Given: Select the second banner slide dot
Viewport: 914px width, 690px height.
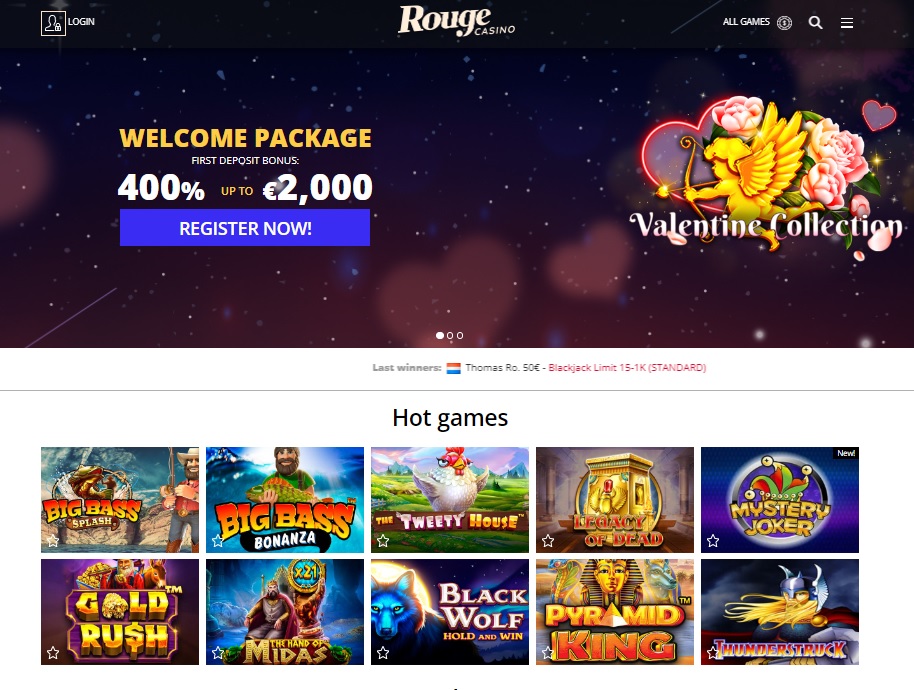Looking at the screenshot, I should (450, 336).
